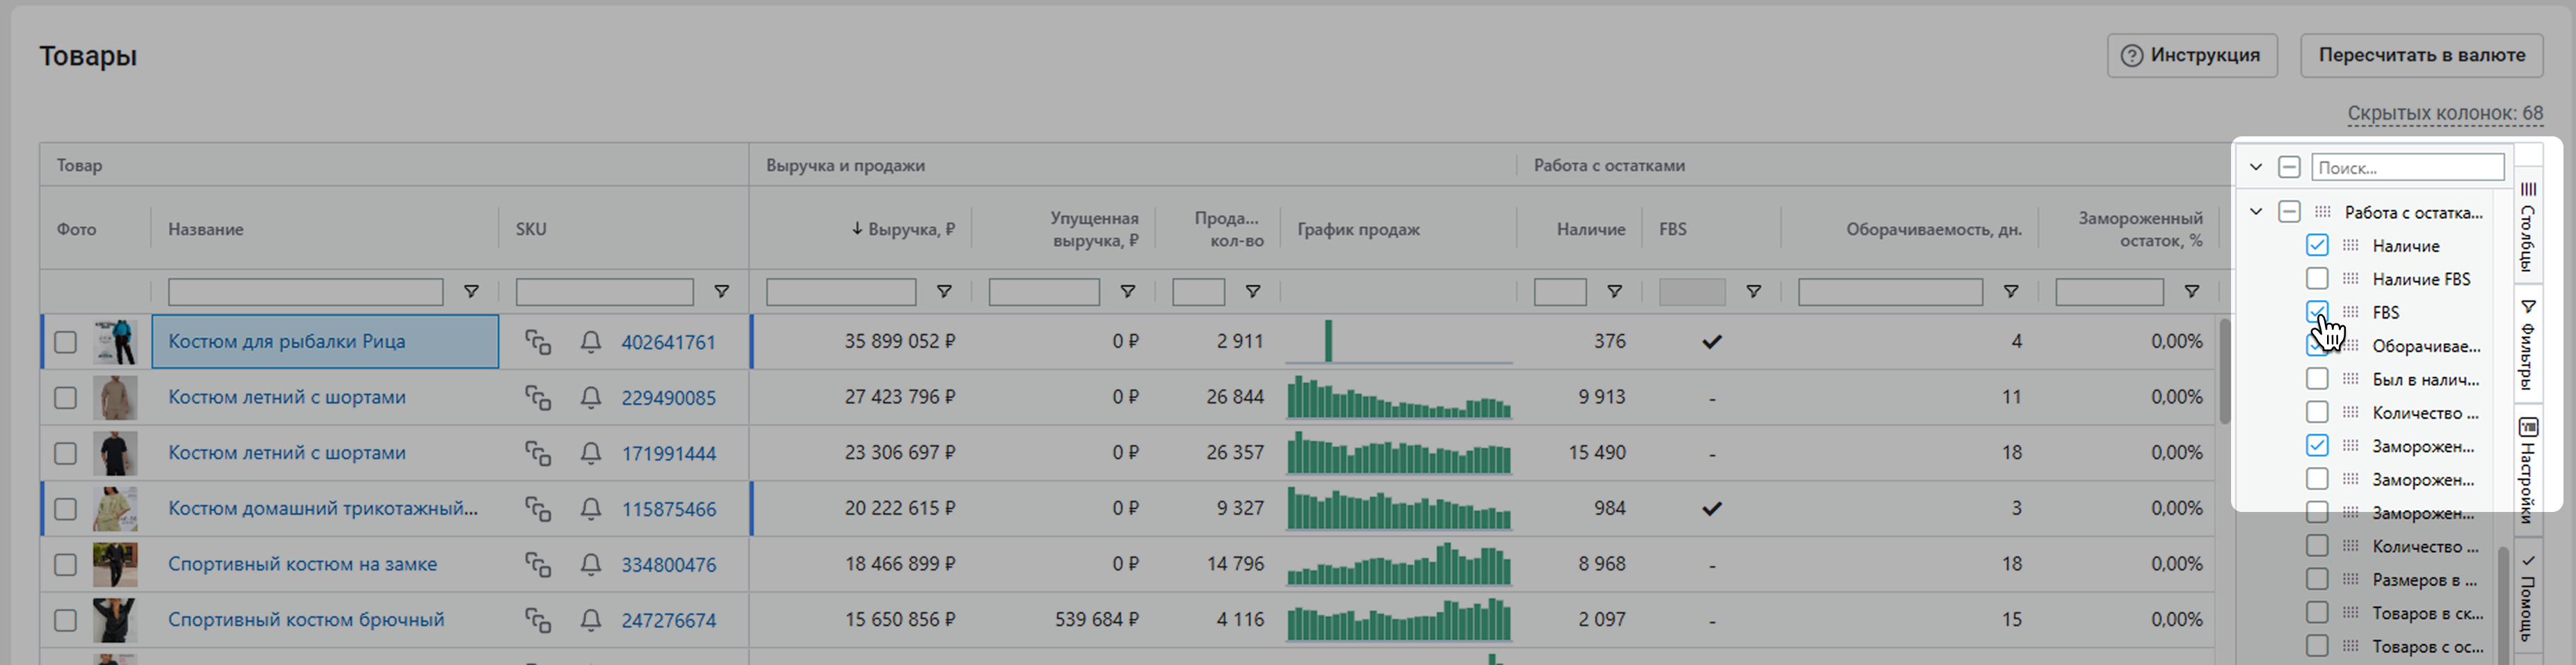Open filter for Замороженный остаток column
2576x665 pixels.
point(2191,291)
